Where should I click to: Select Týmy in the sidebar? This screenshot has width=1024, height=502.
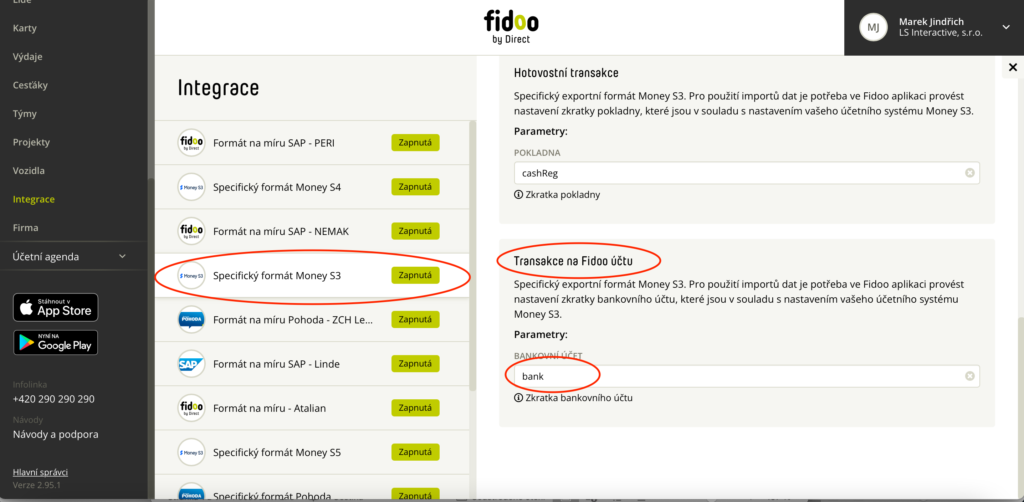pos(25,114)
